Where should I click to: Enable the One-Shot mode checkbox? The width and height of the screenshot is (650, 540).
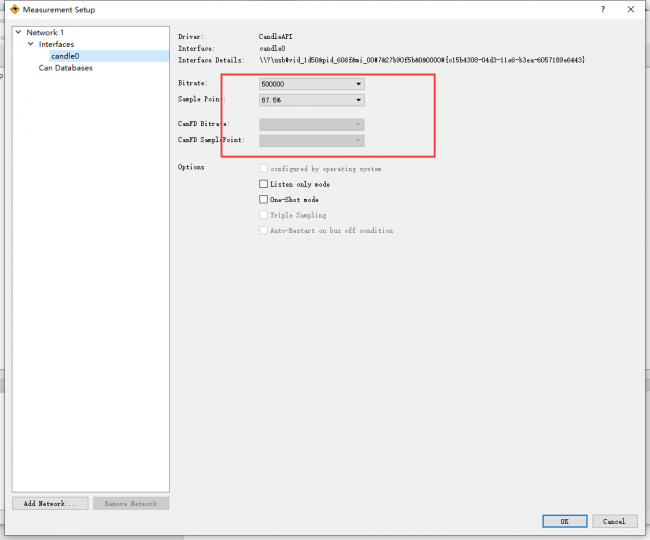(x=263, y=199)
